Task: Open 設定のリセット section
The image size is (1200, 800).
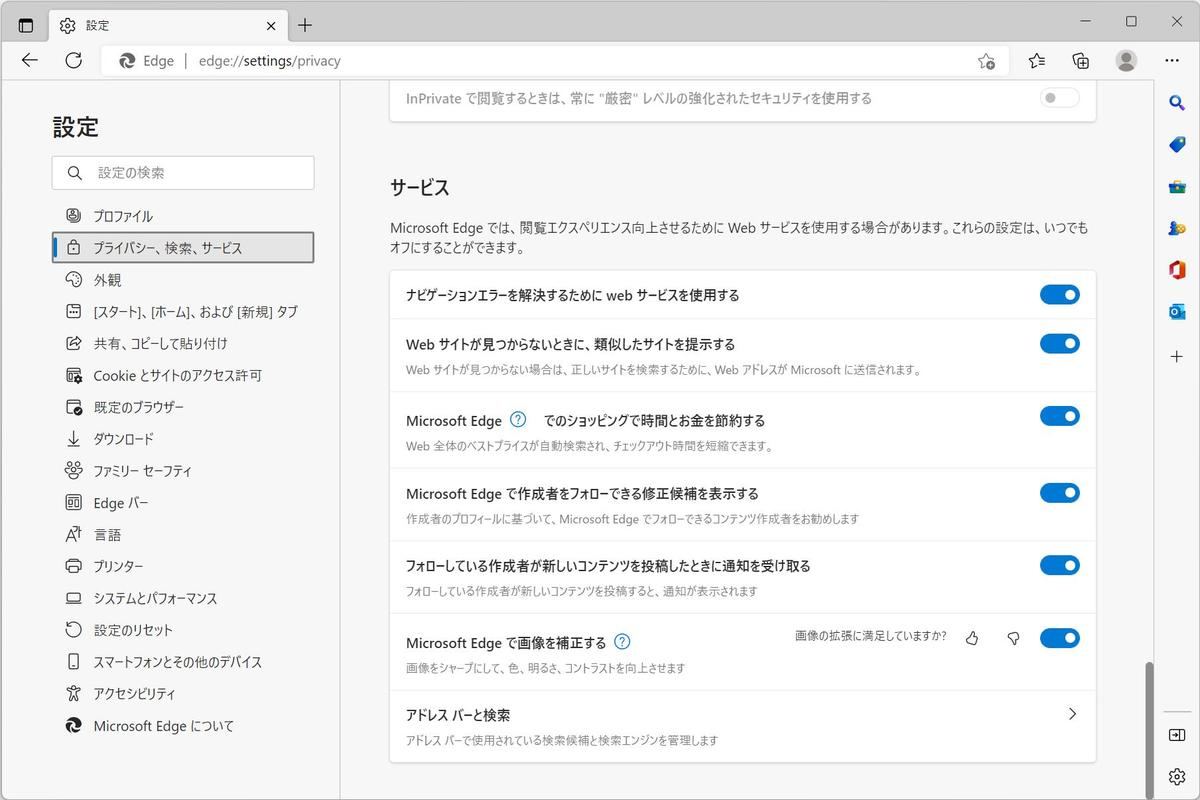Action: tap(183, 630)
